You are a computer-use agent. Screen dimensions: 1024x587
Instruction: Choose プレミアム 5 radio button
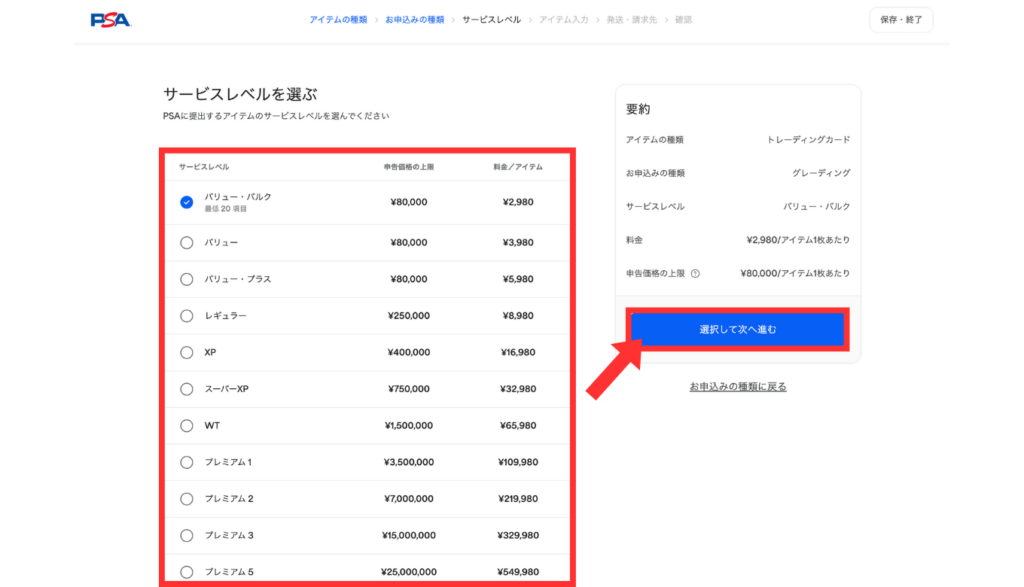coord(187,572)
